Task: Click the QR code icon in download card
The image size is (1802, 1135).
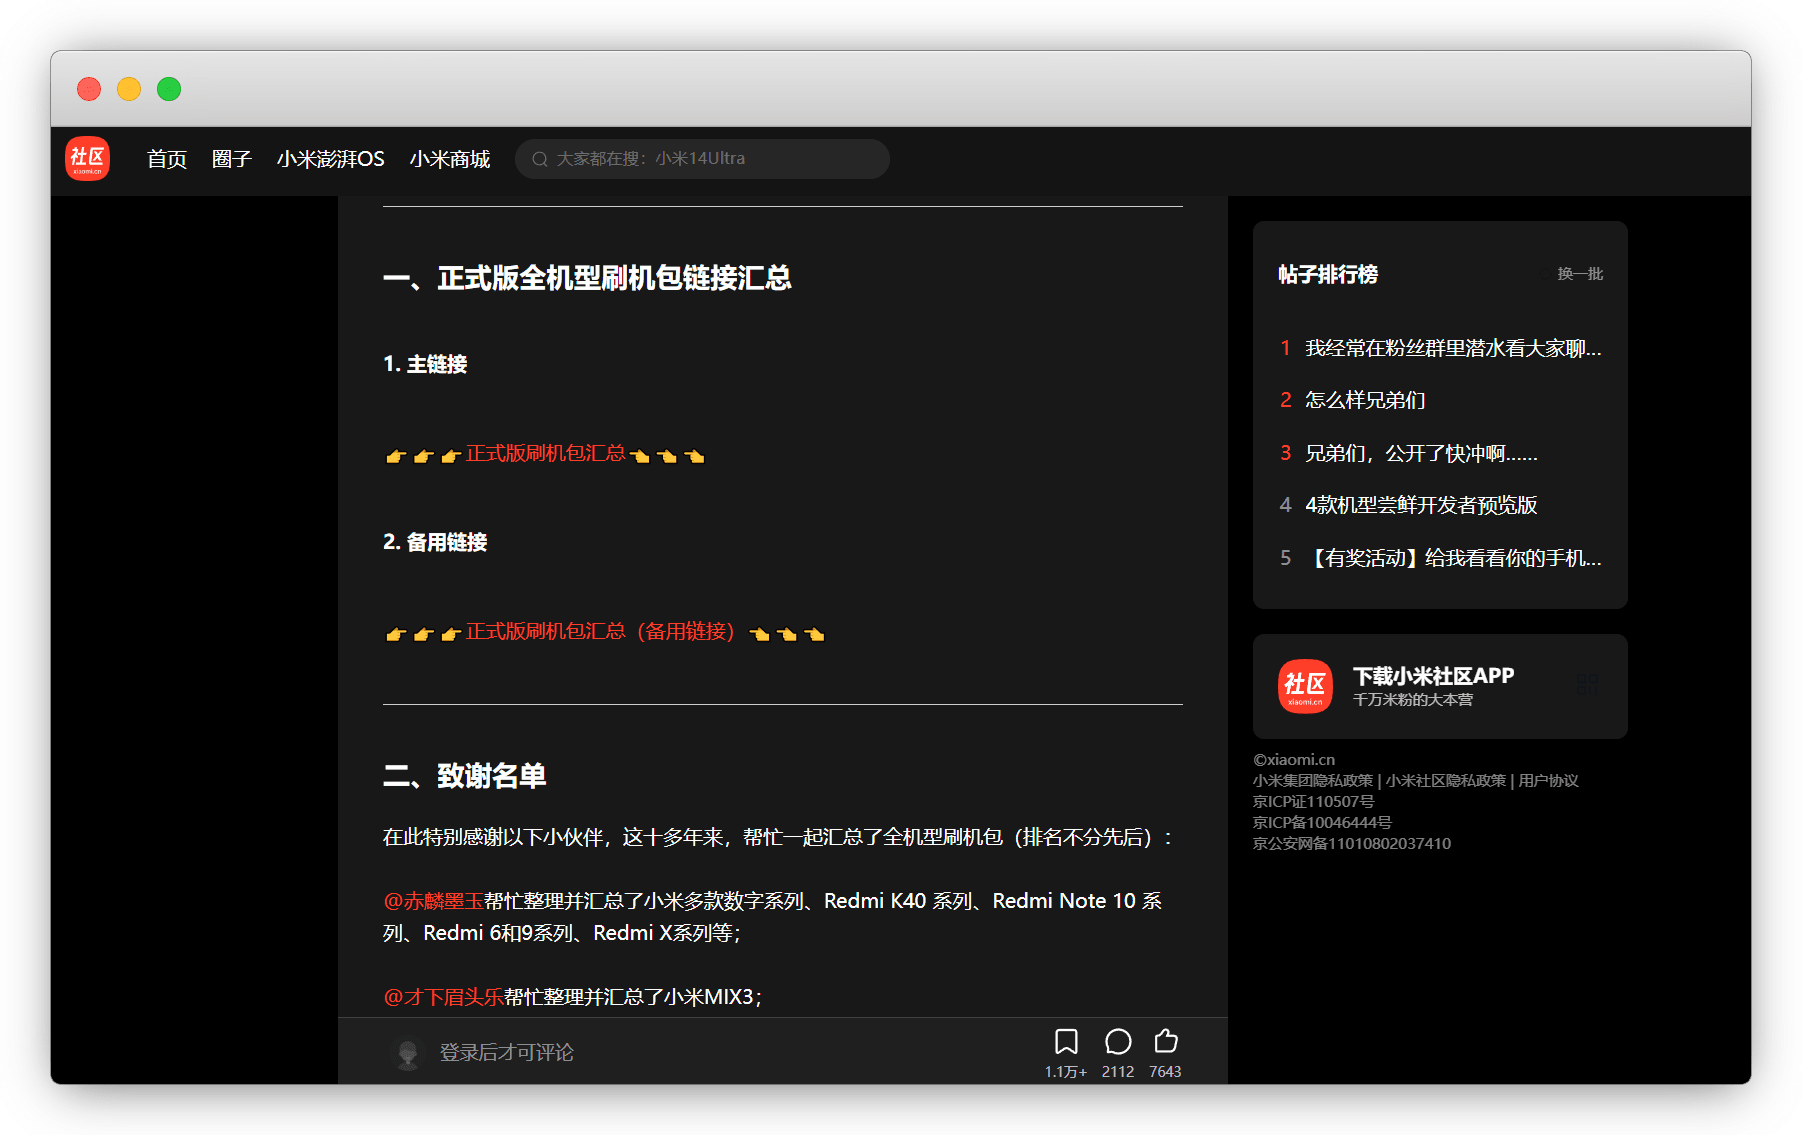Action: tap(1586, 685)
